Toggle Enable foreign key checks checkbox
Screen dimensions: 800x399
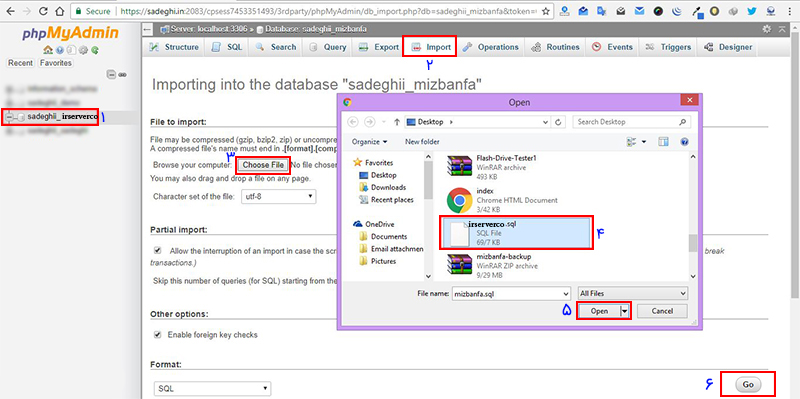[x=158, y=335]
